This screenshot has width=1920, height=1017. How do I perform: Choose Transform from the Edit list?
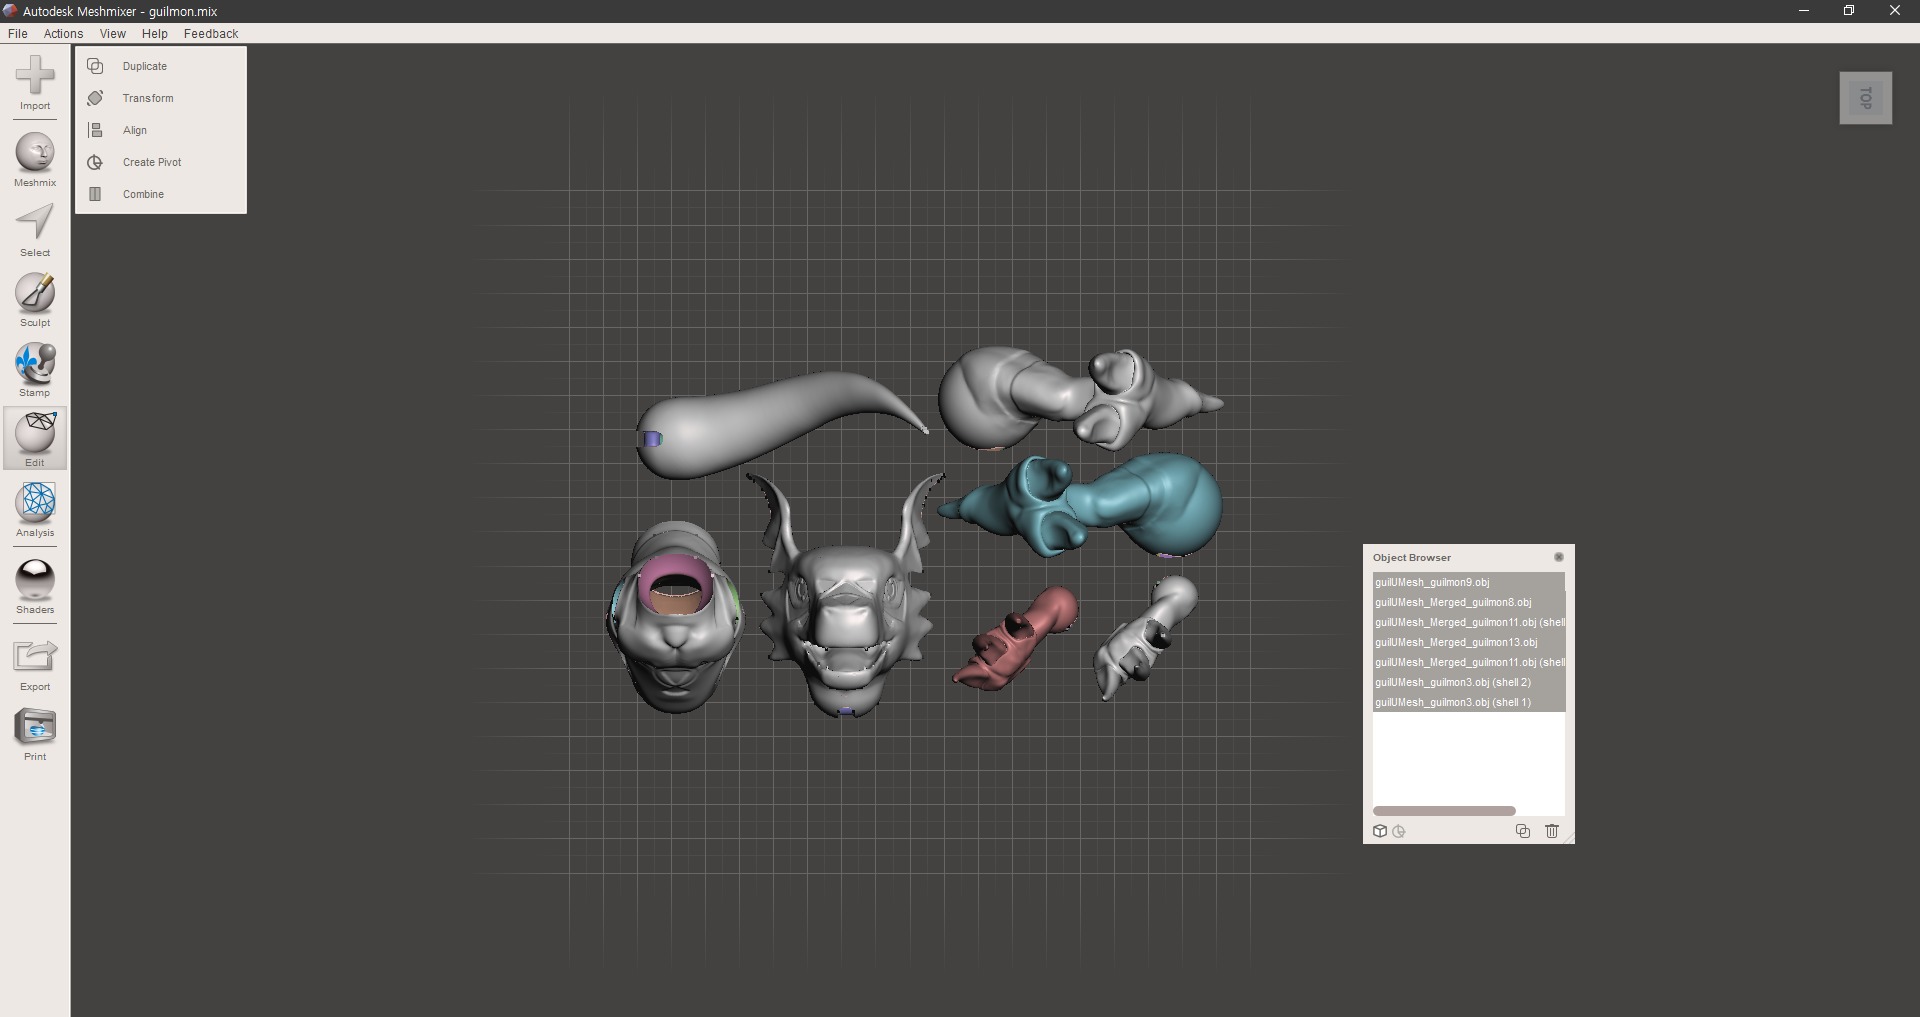(x=148, y=98)
